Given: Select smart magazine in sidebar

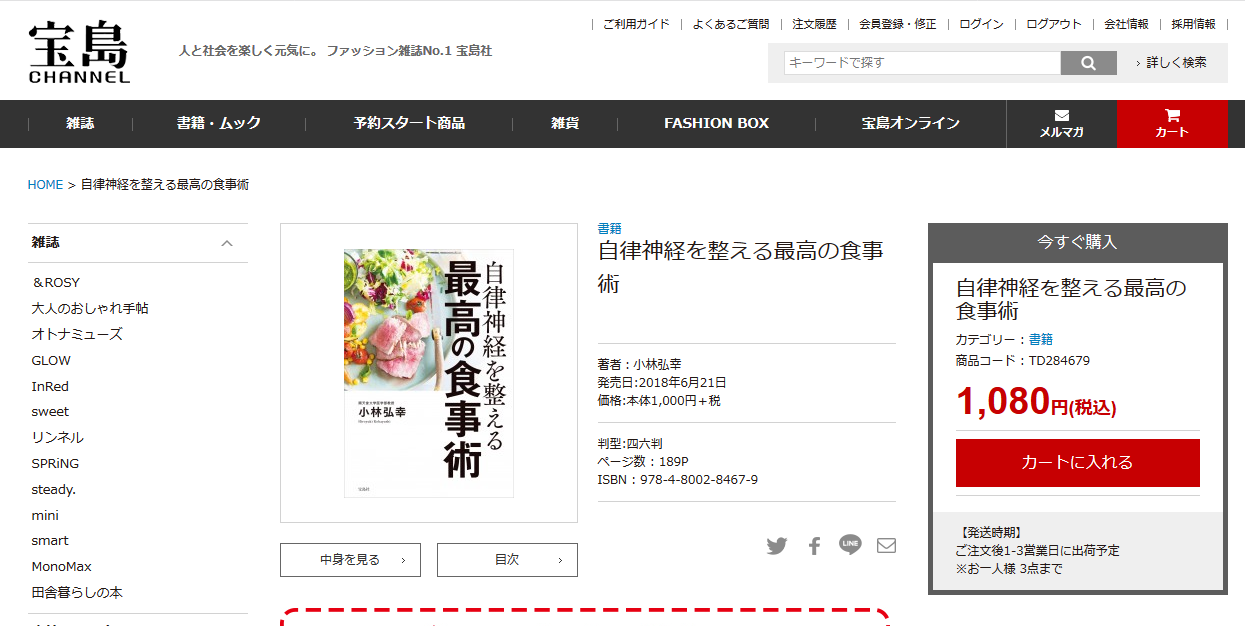Looking at the screenshot, I should pyautogui.click(x=50, y=541).
